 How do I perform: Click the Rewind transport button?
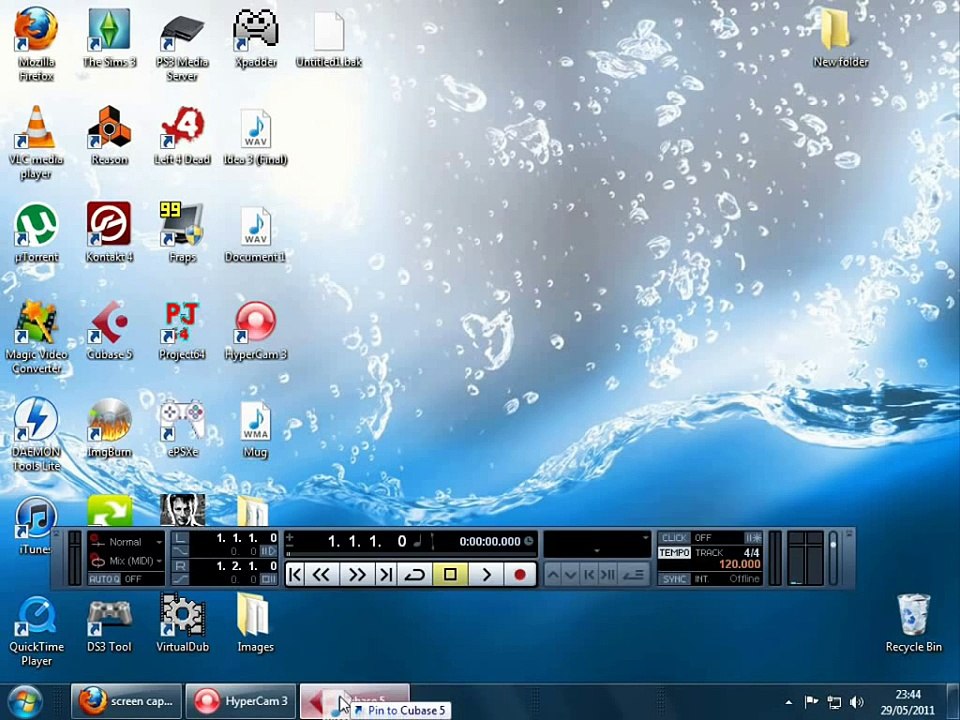click(x=321, y=575)
